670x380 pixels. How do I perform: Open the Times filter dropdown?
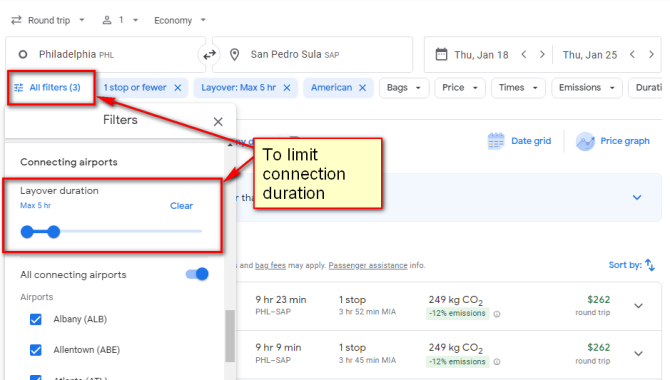(518, 88)
